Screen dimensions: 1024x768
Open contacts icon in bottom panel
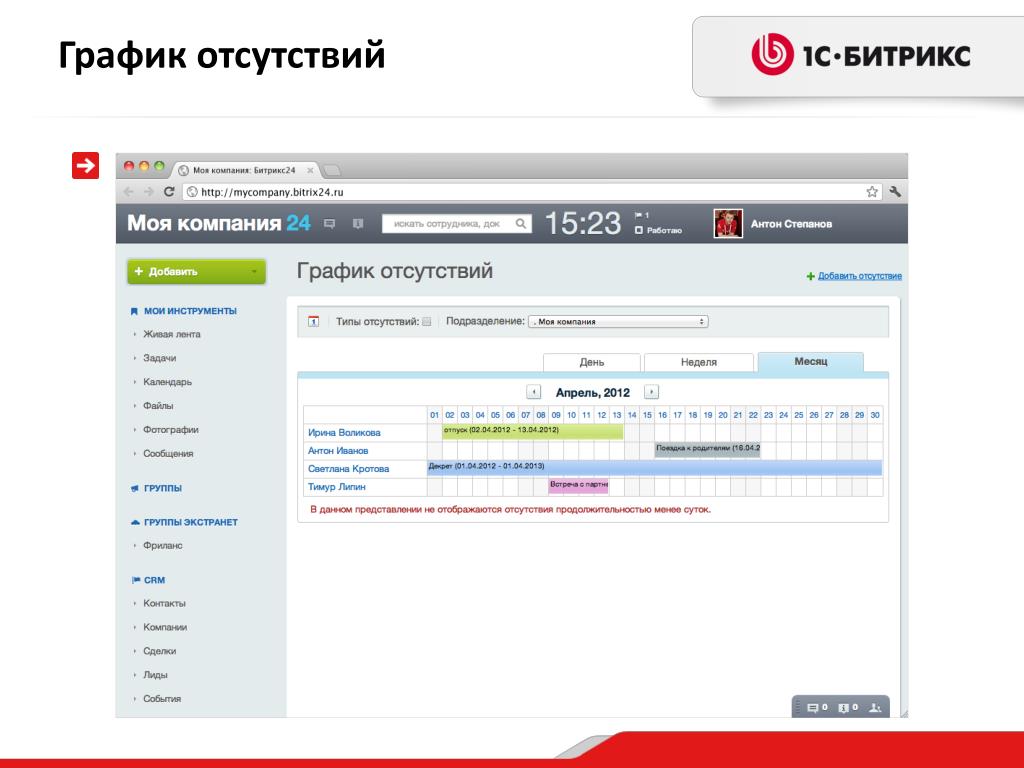[875, 707]
